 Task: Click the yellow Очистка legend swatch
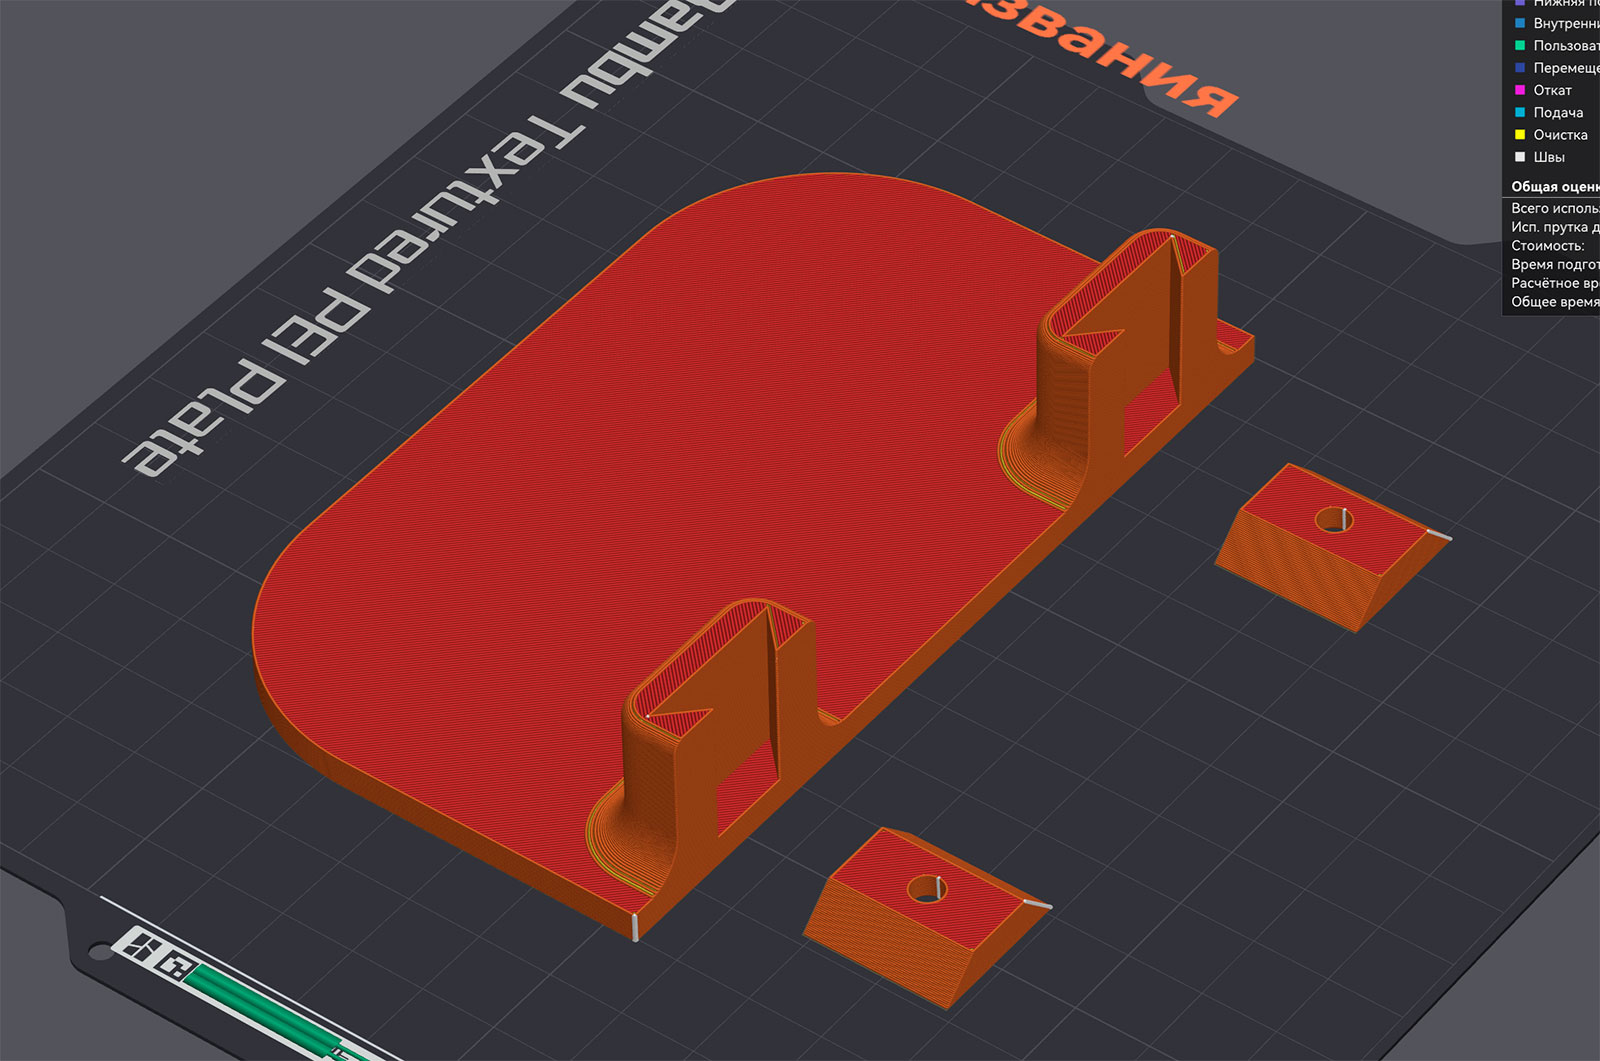point(1520,134)
